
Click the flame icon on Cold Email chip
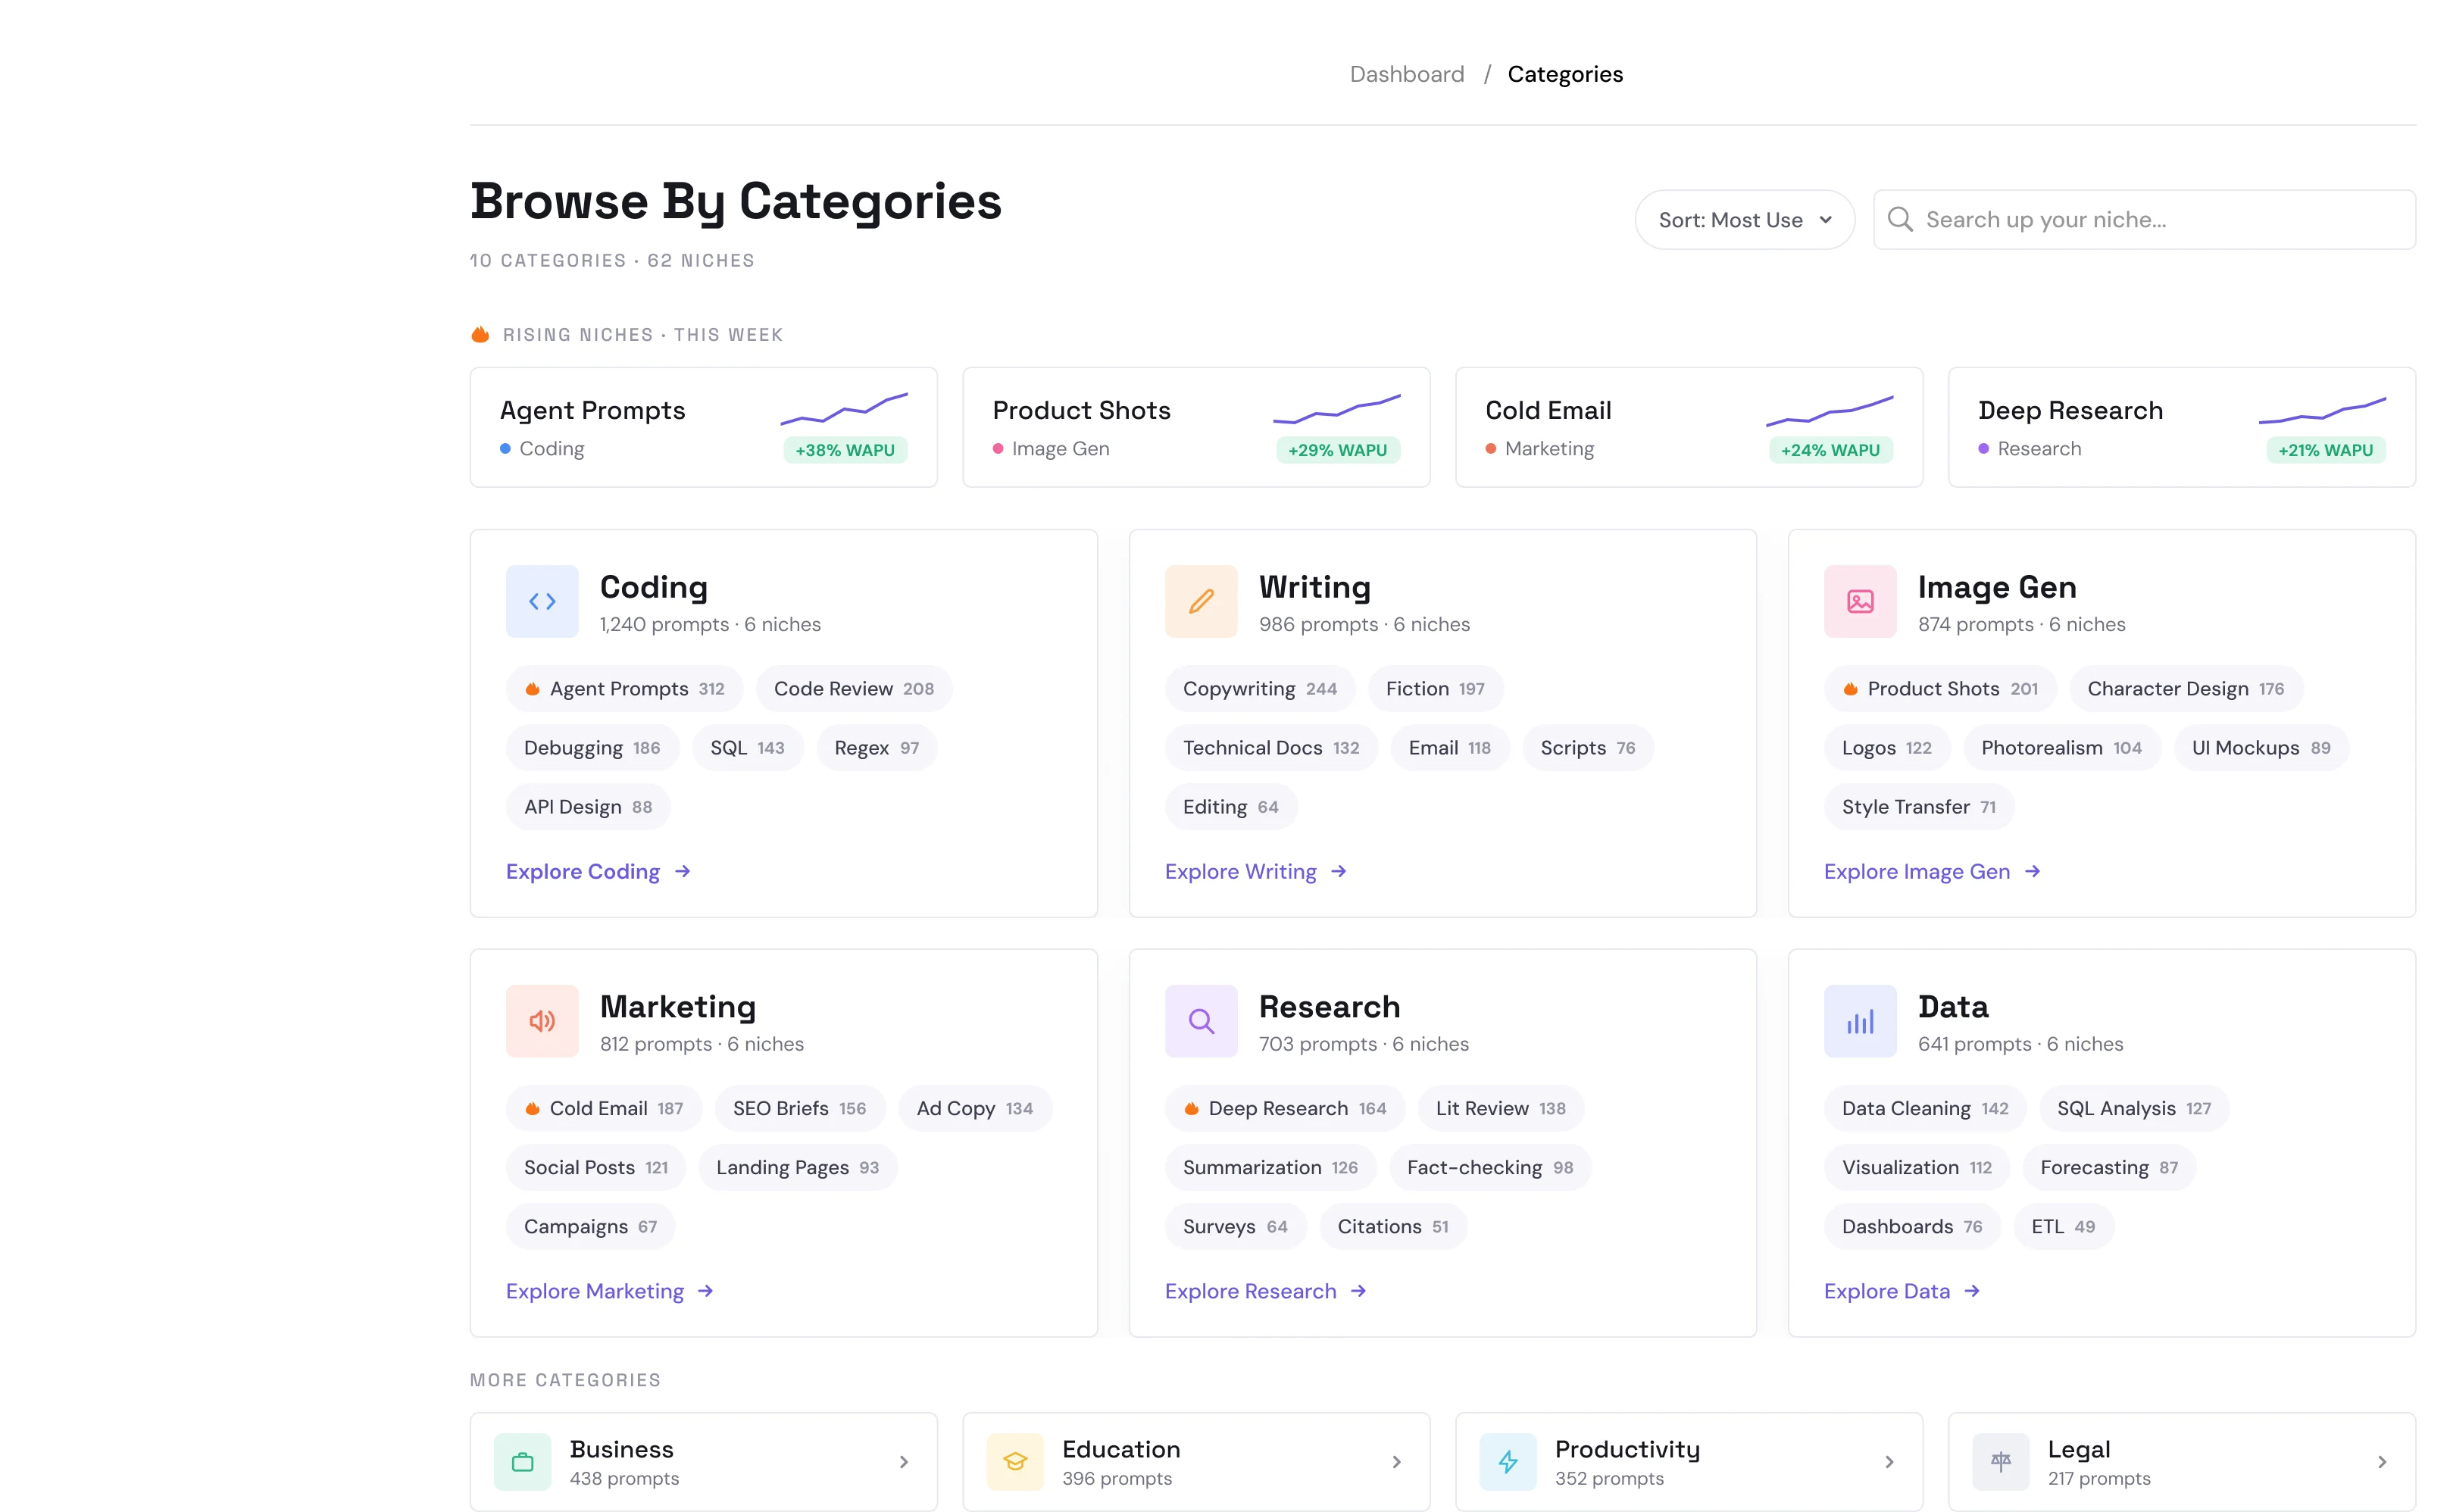tap(533, 1108)
